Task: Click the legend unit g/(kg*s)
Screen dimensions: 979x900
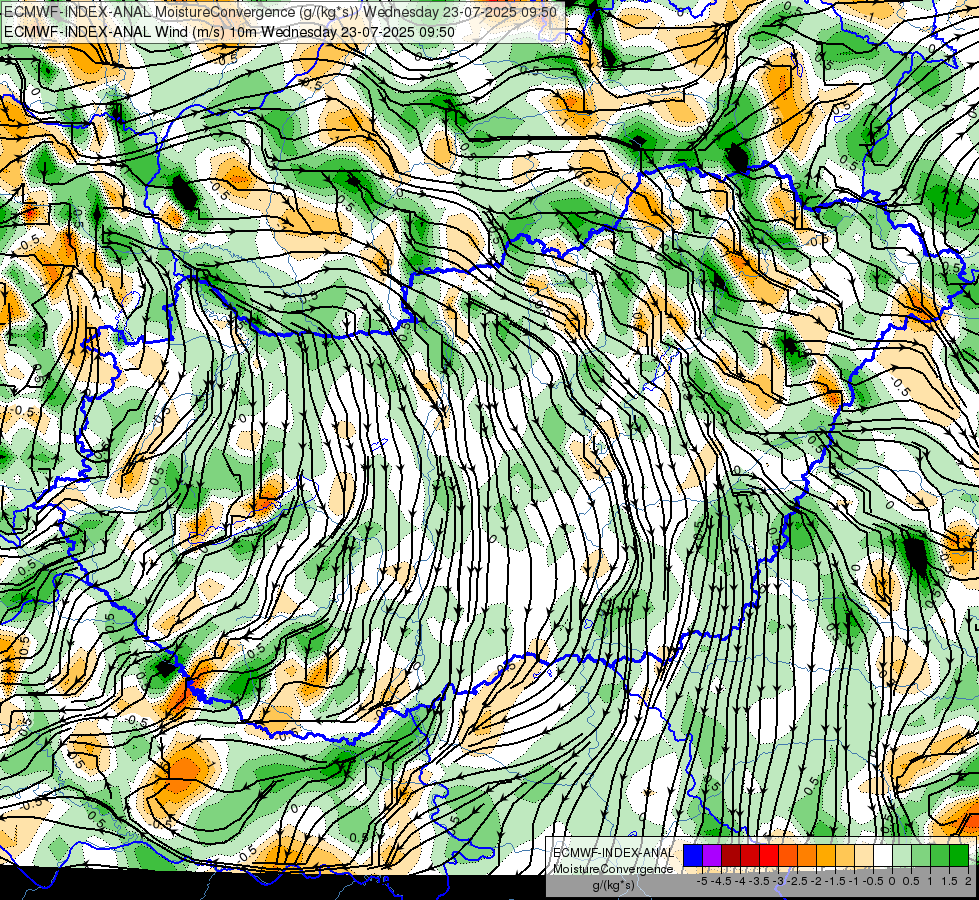Action: click(x=613, y=885)
